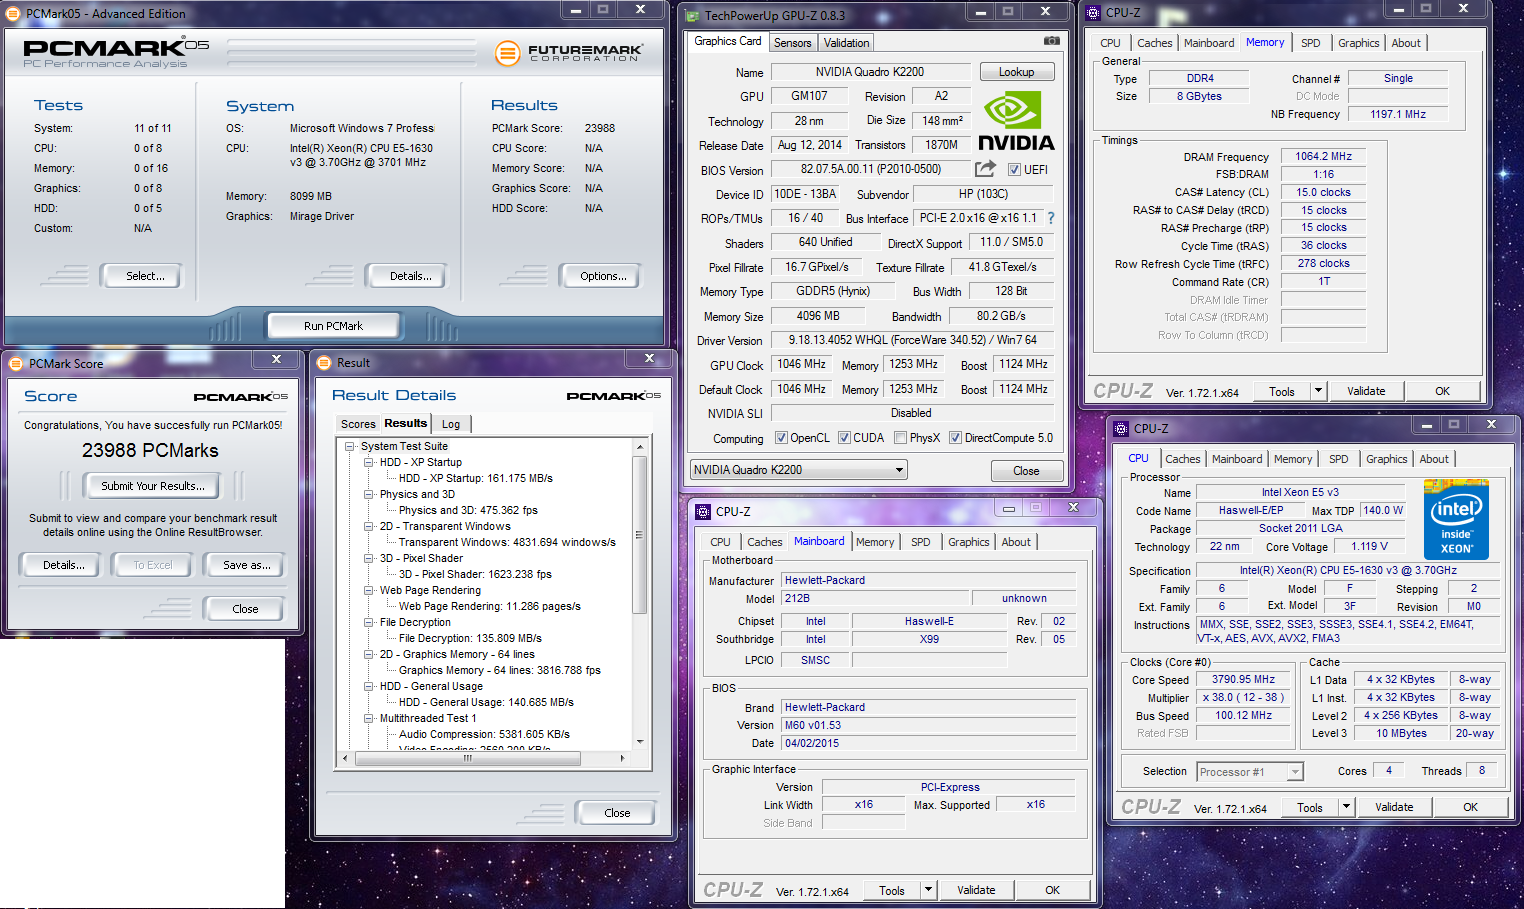
Task: Click the horizontal scrollbar thumb in Result Details
Action: (467, 758)
